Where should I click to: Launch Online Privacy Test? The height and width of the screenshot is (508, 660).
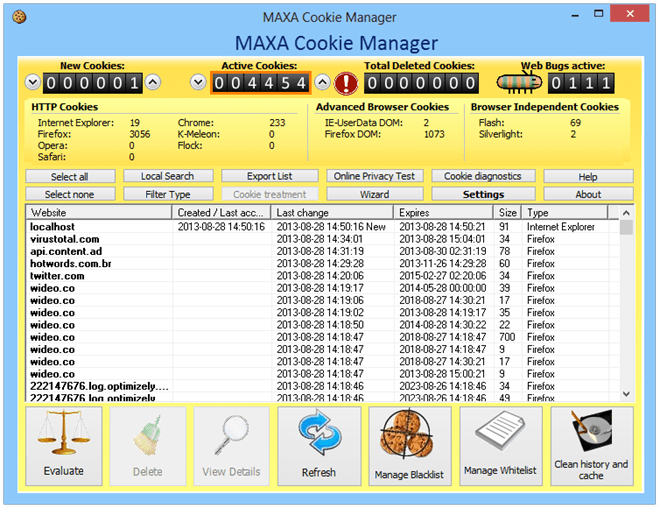[x=375, y=176]
